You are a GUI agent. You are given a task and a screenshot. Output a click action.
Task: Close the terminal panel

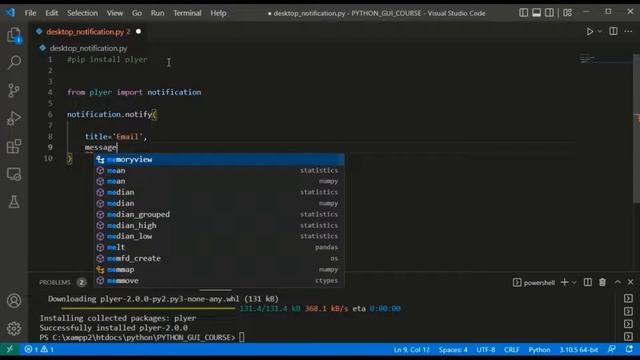pyautogui.click(x=631, y=282)
